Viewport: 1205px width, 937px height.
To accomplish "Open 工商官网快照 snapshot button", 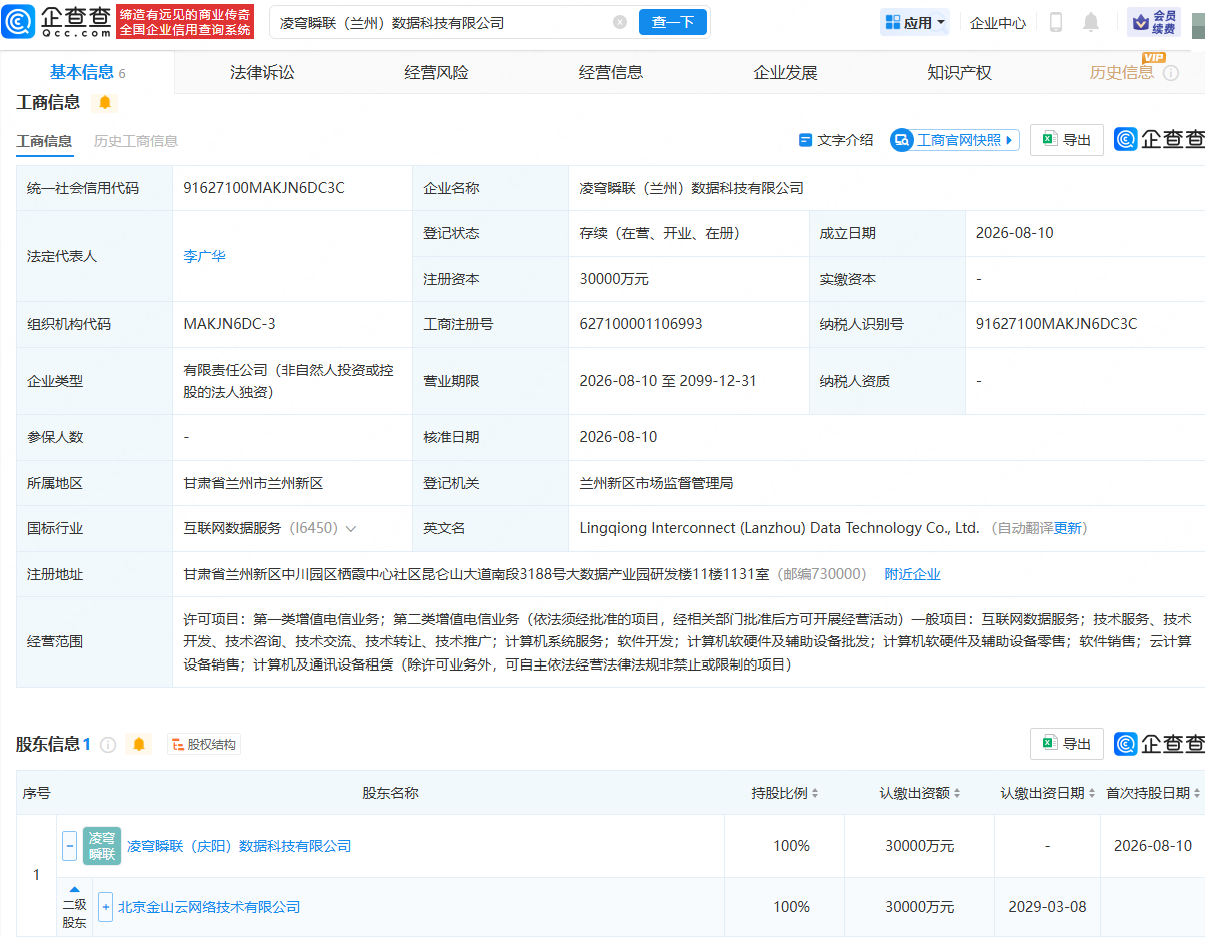I will click(x=955, y=140).
